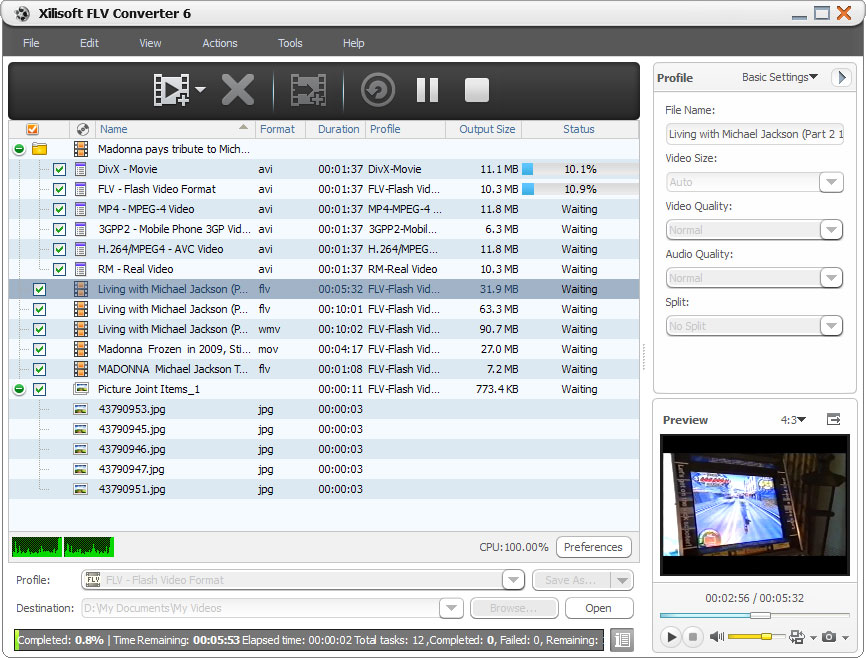
Task: Click the preview display mode icon
Action: [796, 637]
